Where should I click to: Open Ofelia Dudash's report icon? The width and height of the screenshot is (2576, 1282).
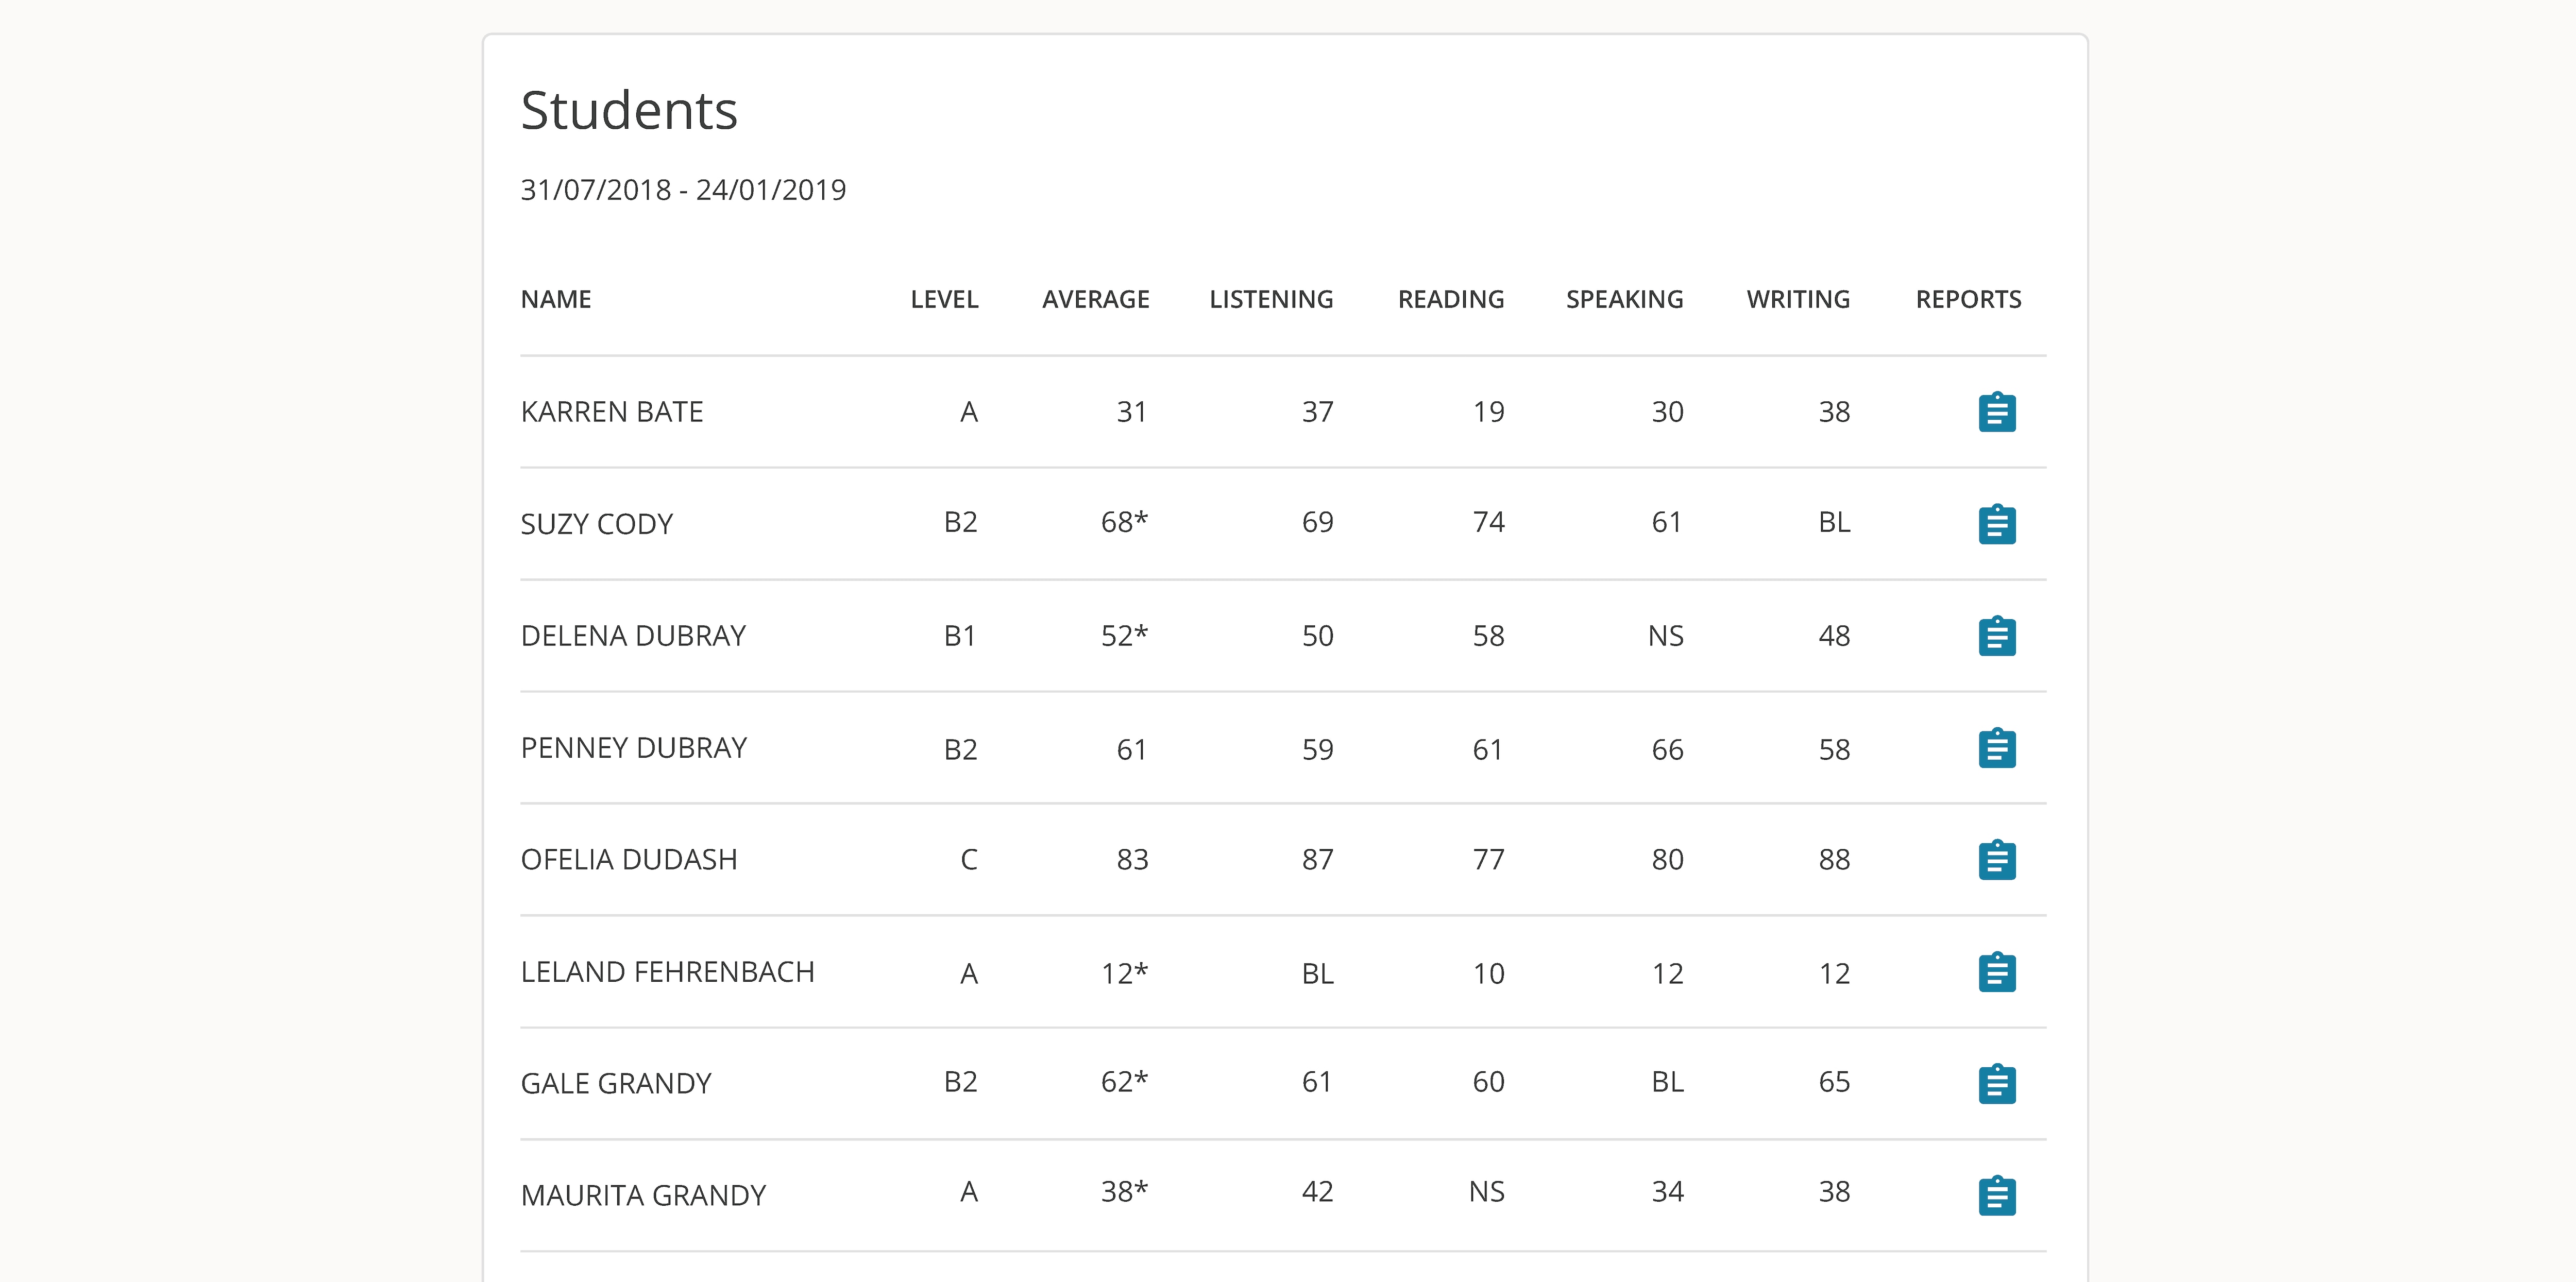click(1996, 860)
